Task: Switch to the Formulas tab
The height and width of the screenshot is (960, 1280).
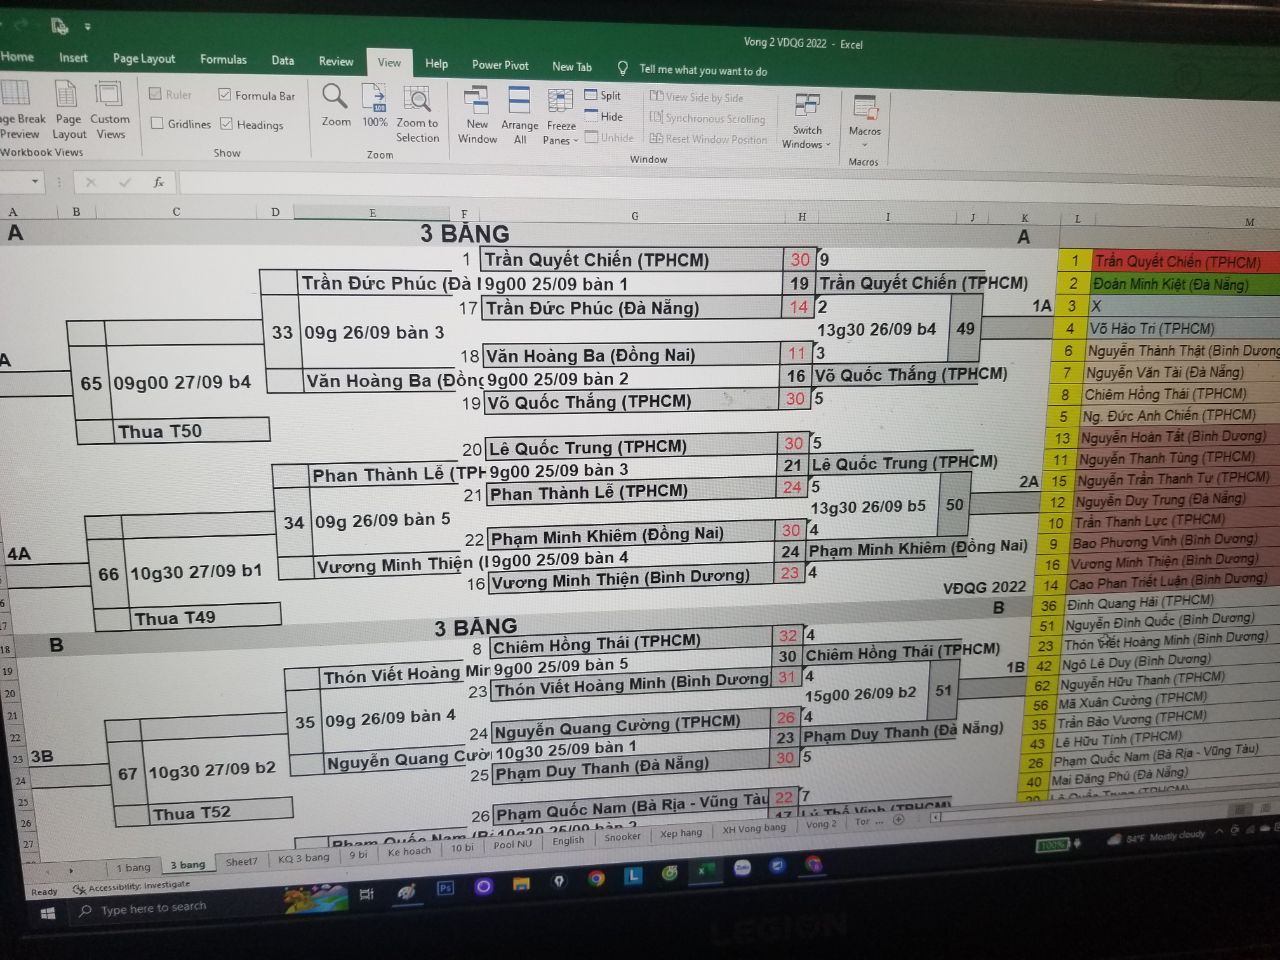Action: [223, 60]
